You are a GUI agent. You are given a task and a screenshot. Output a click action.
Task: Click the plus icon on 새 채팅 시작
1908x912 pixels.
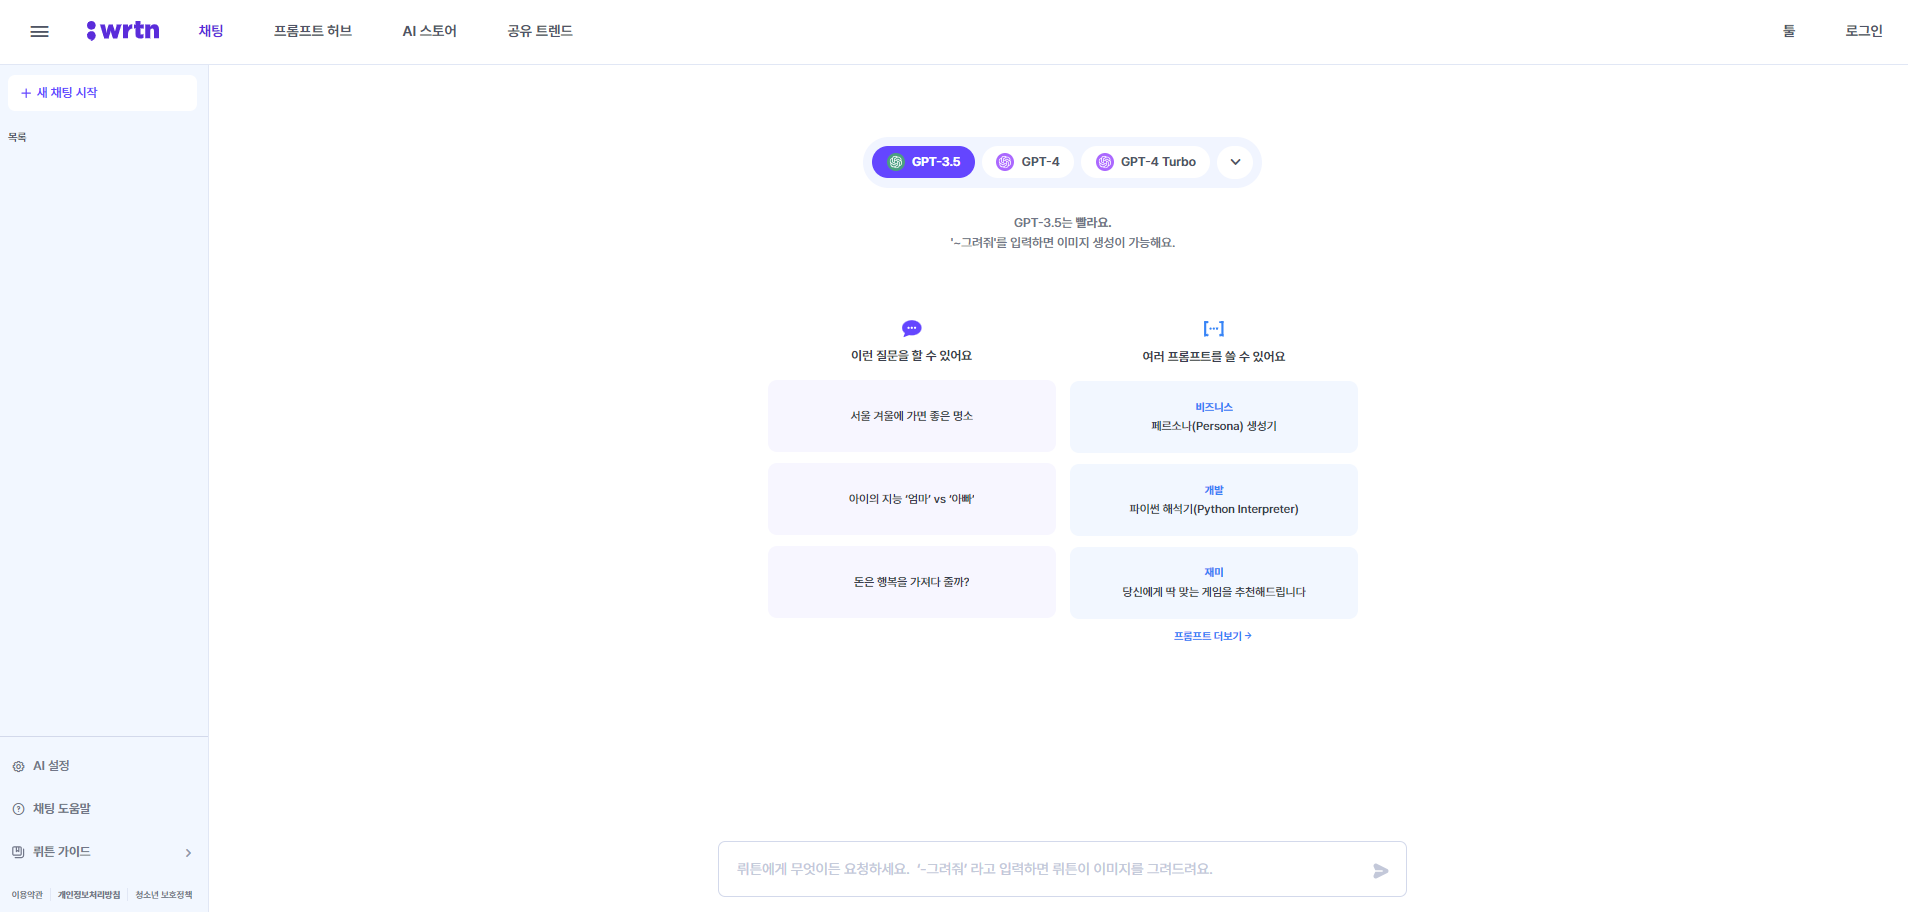click(25, 92)
